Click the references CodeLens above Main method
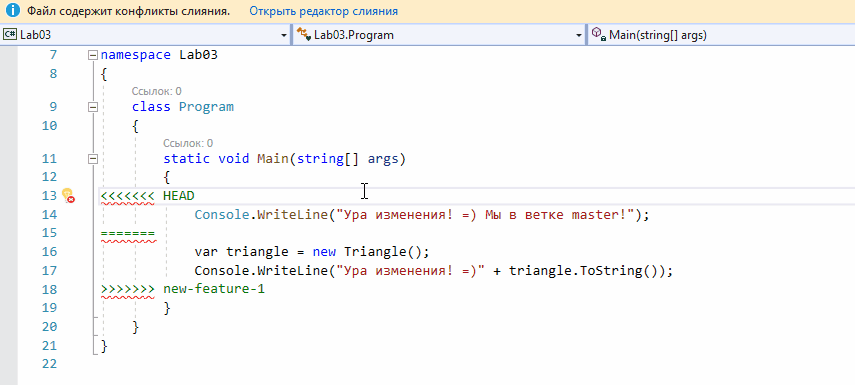855x385 pixels. (x=188, y=143)
